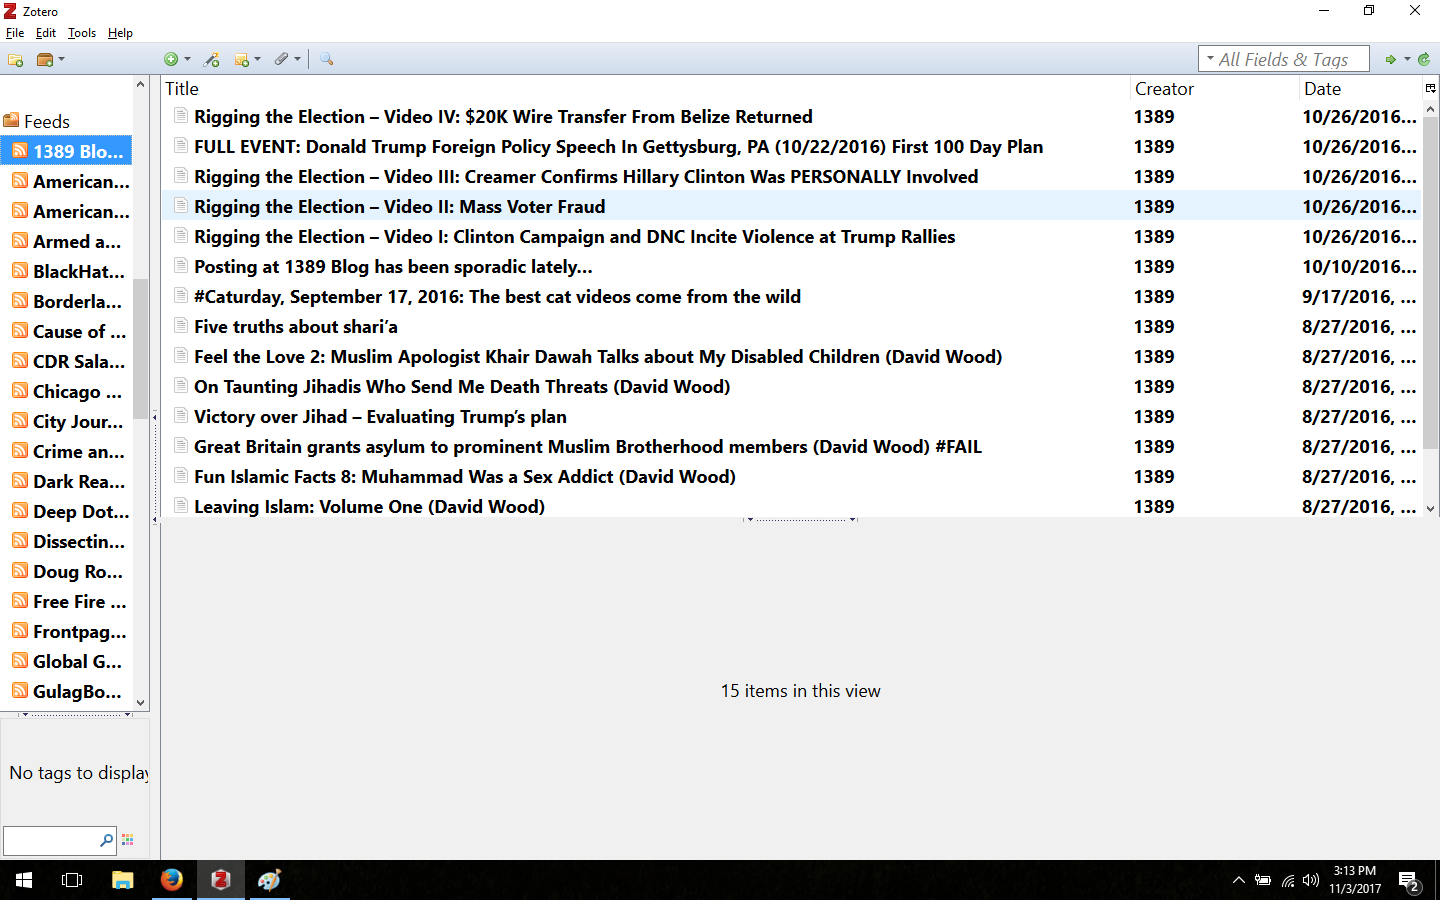
Task: Open the column picker icon beside Date
Action: pyautogui.click(x=1430, y=89)
